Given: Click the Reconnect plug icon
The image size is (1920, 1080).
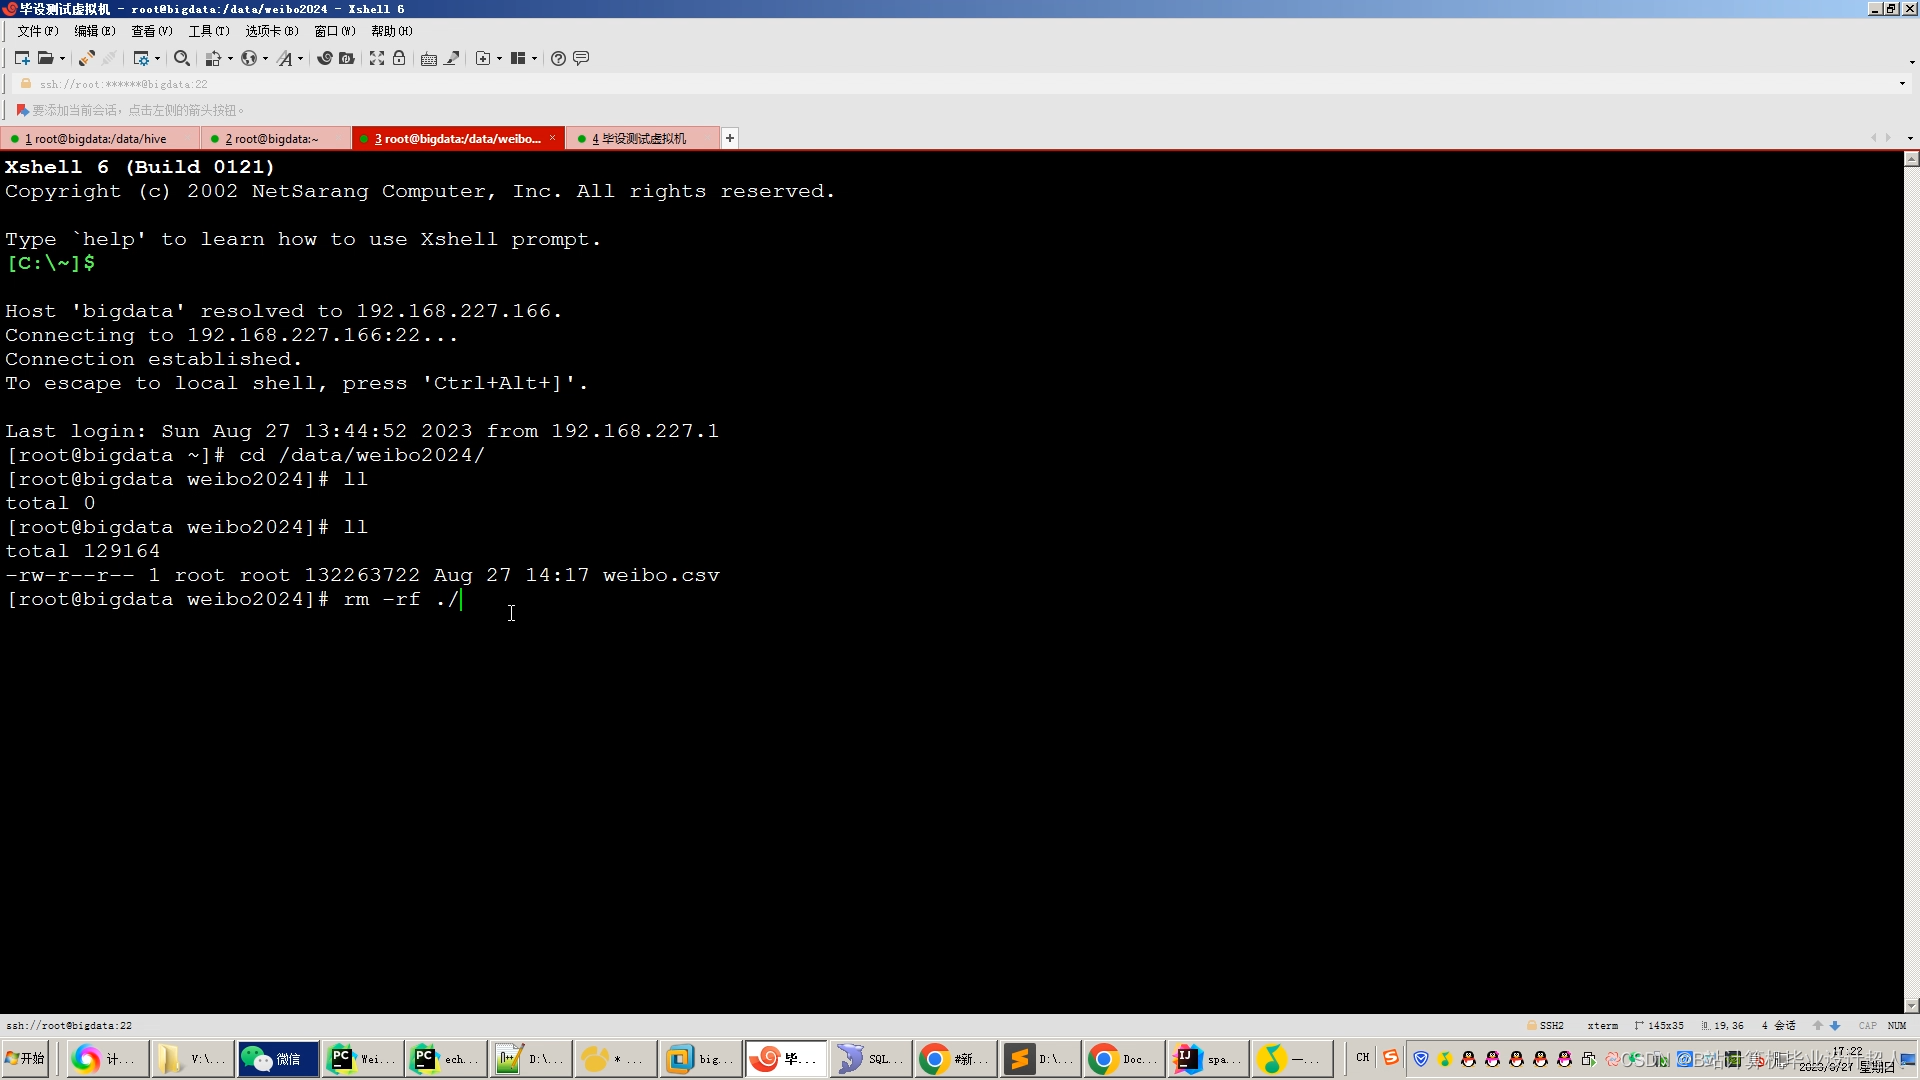Looking at the screenshot, I should pyautogui.click(x=87, y=58).
